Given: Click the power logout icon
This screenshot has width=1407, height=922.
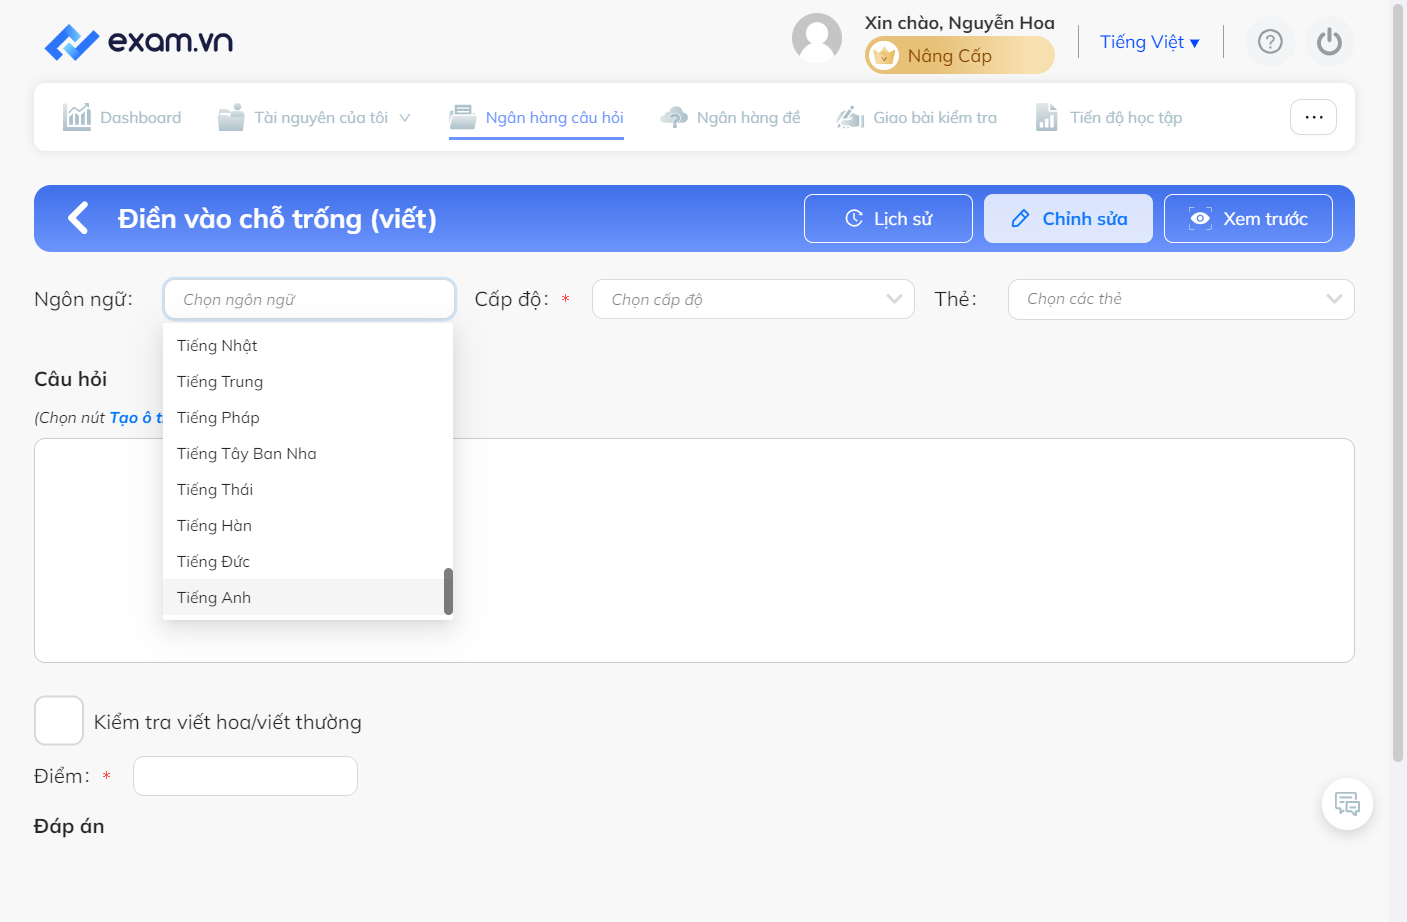Looking at the screenshot, I should click(x=1329, y=42).
